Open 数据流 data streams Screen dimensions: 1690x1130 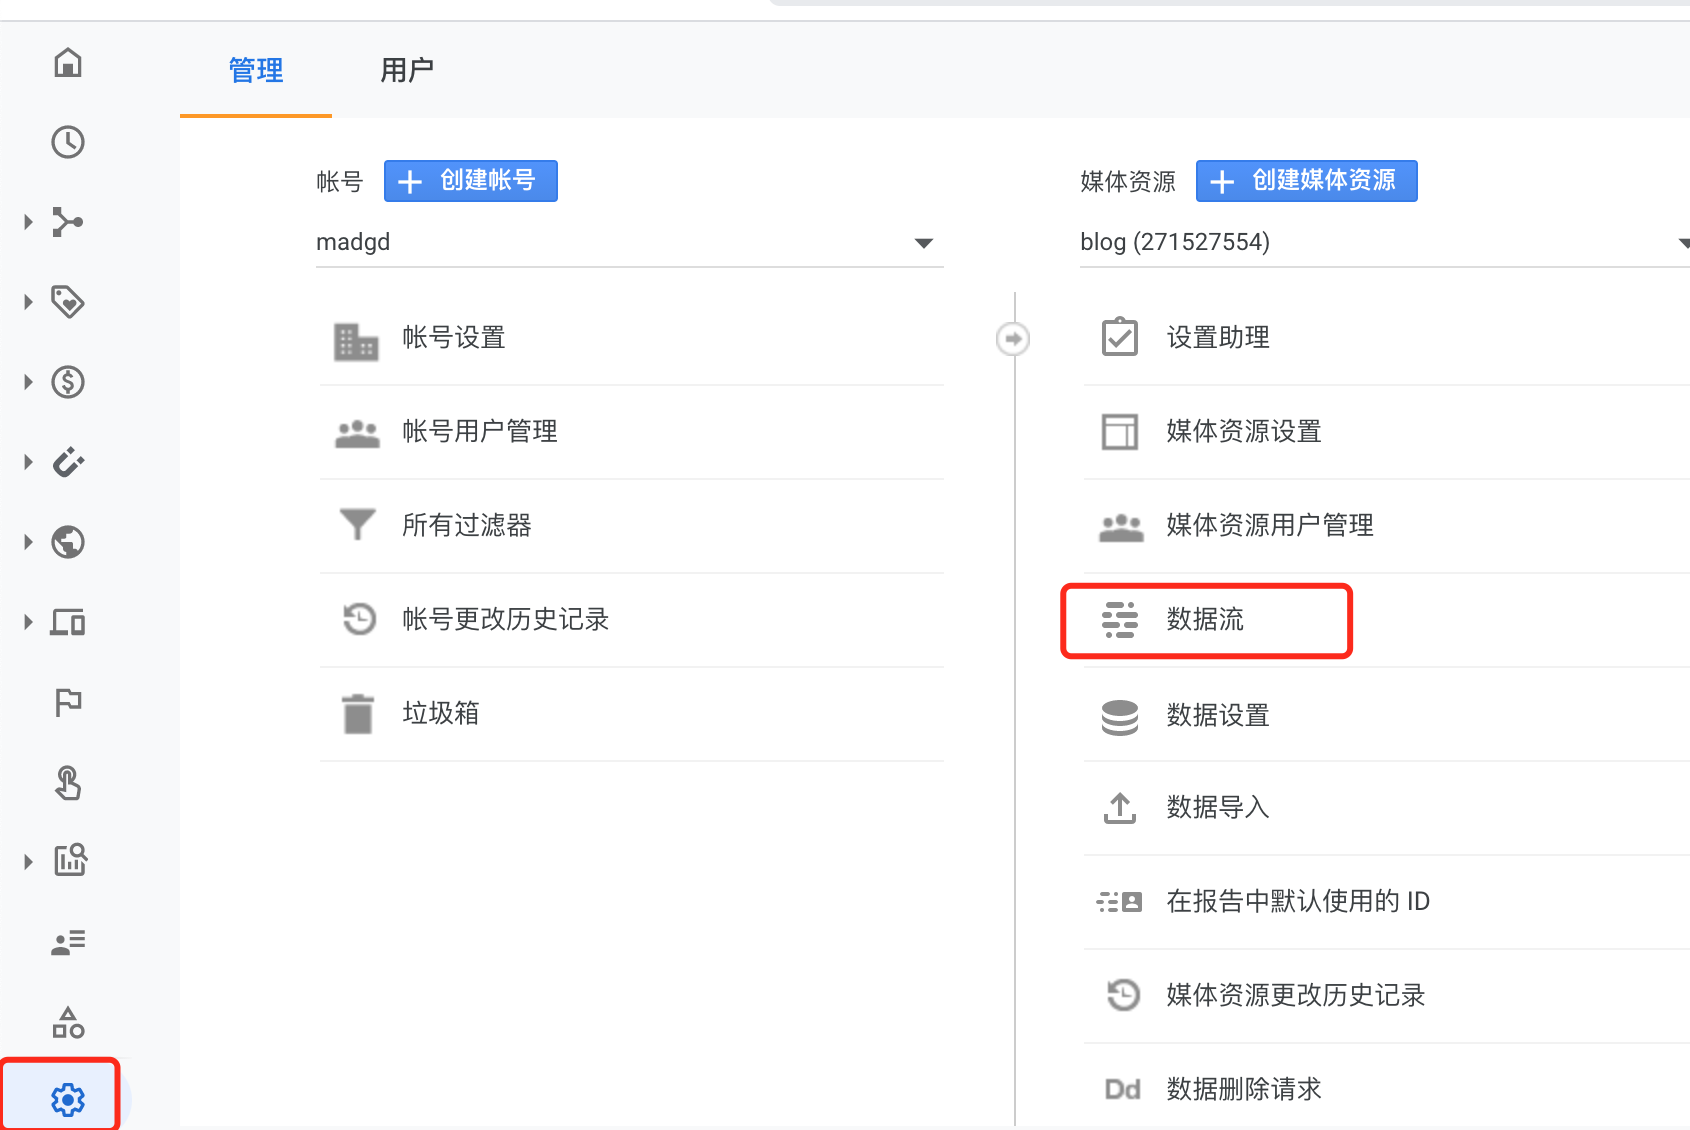click(x=1205, y=620)
